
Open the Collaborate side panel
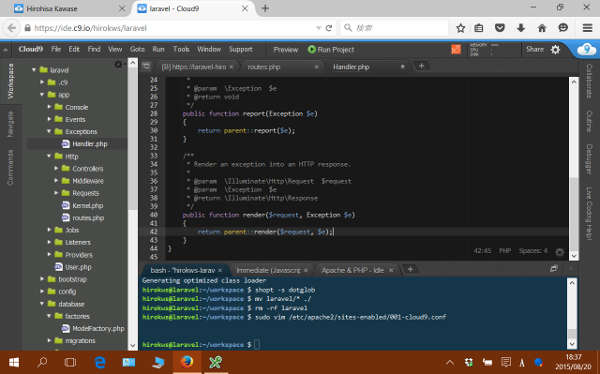click(589, 81)
